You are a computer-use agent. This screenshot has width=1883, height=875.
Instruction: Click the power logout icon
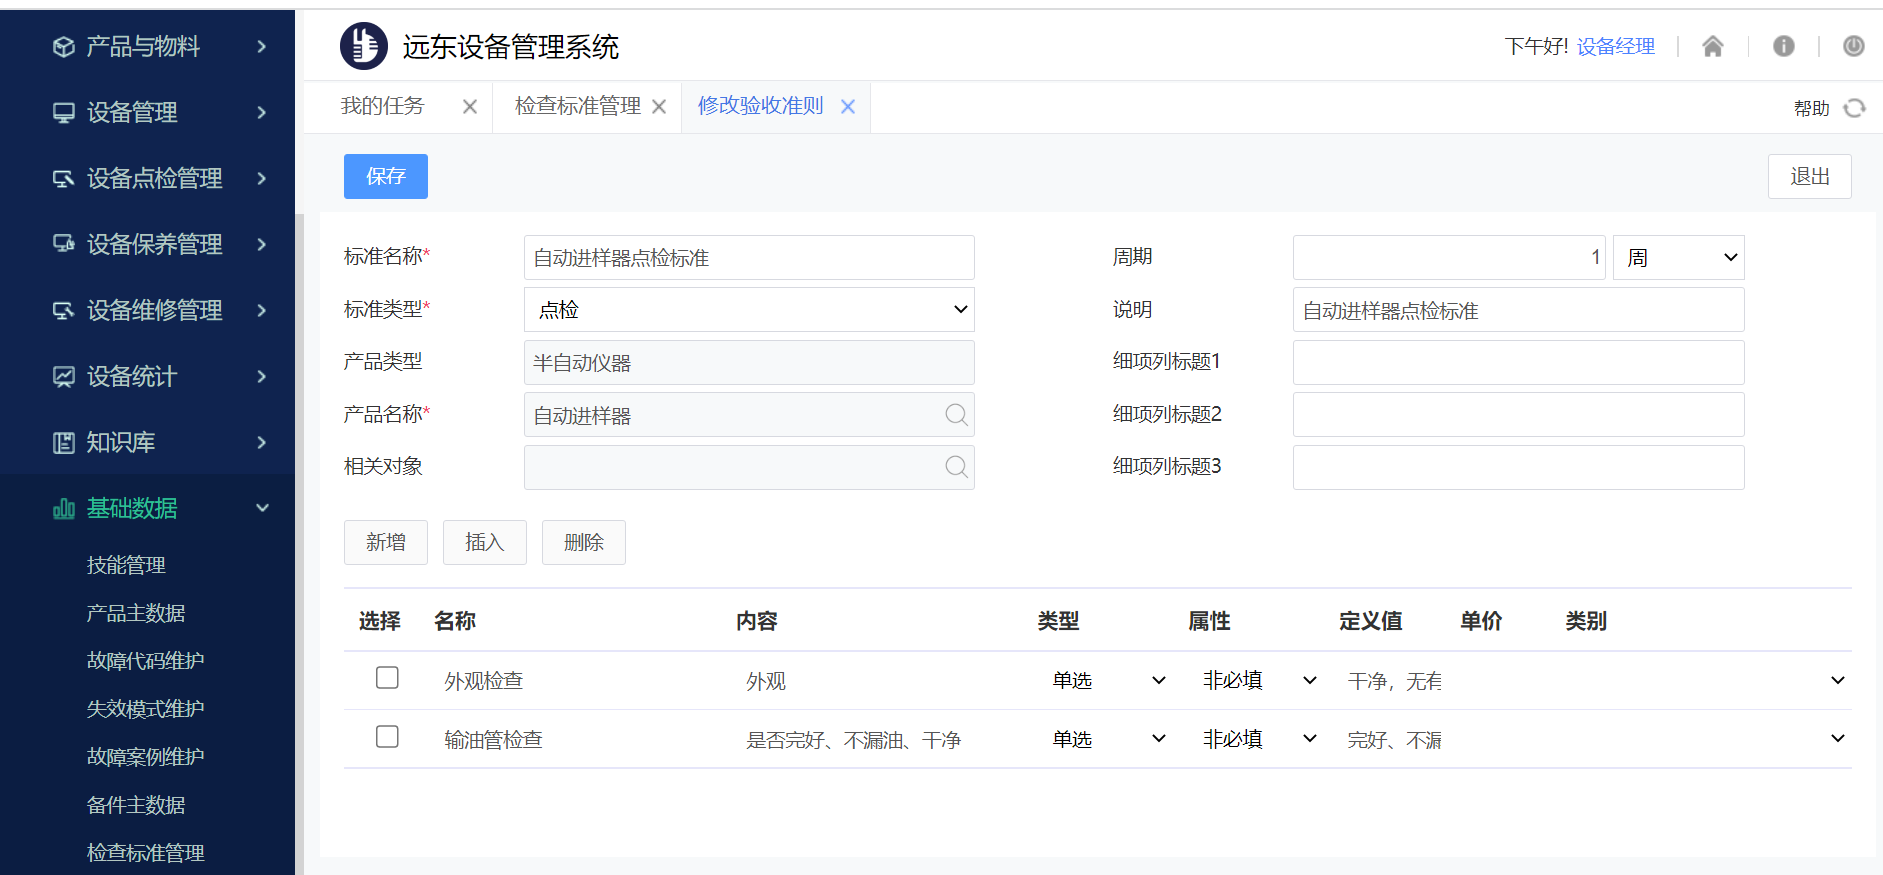[1853, 46]
